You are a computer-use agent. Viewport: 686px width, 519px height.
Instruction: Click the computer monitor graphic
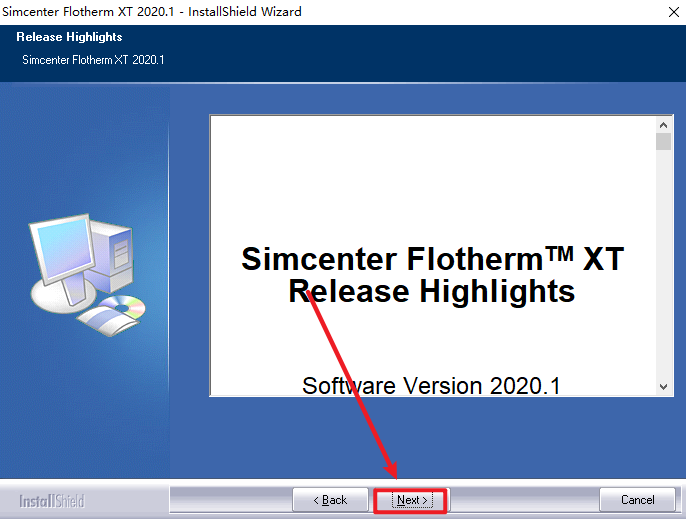pyautogui.click(x=63, y=252)
